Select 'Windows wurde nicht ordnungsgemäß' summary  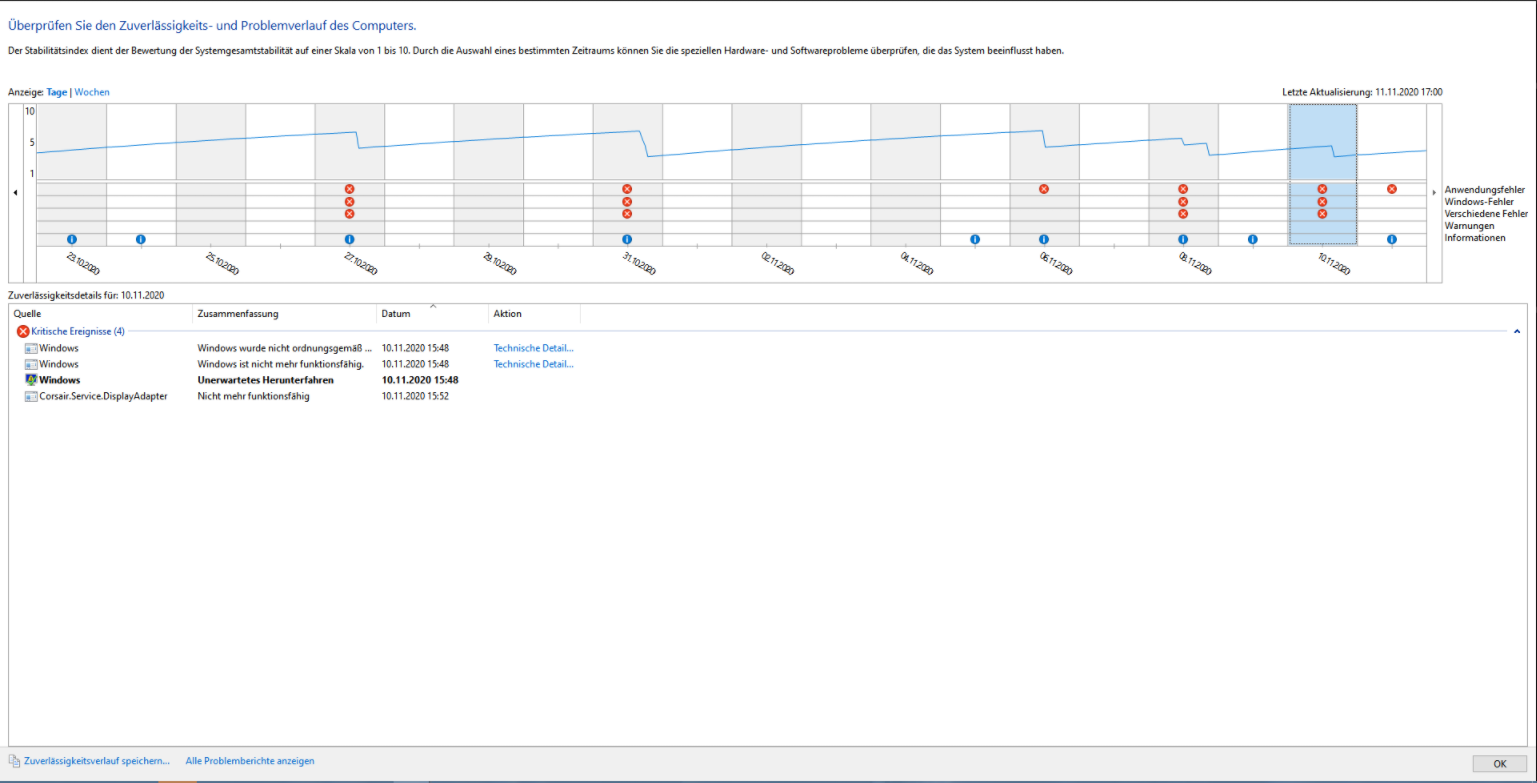click(285, 348)
